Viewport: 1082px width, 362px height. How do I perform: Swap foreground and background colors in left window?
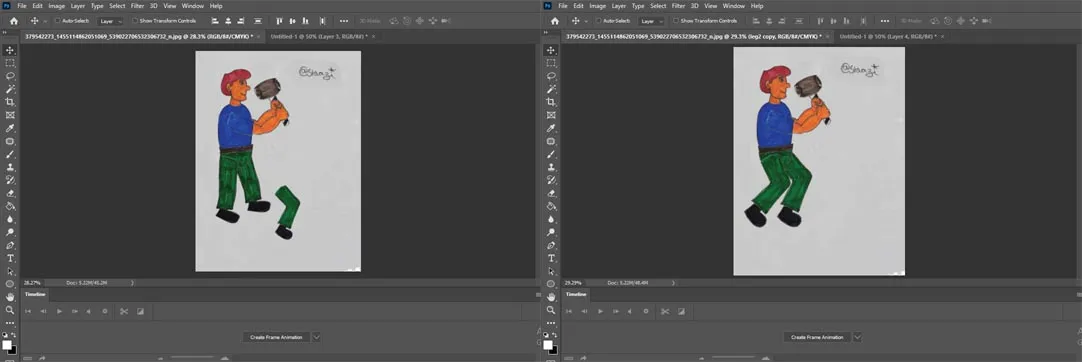point(14,335)
